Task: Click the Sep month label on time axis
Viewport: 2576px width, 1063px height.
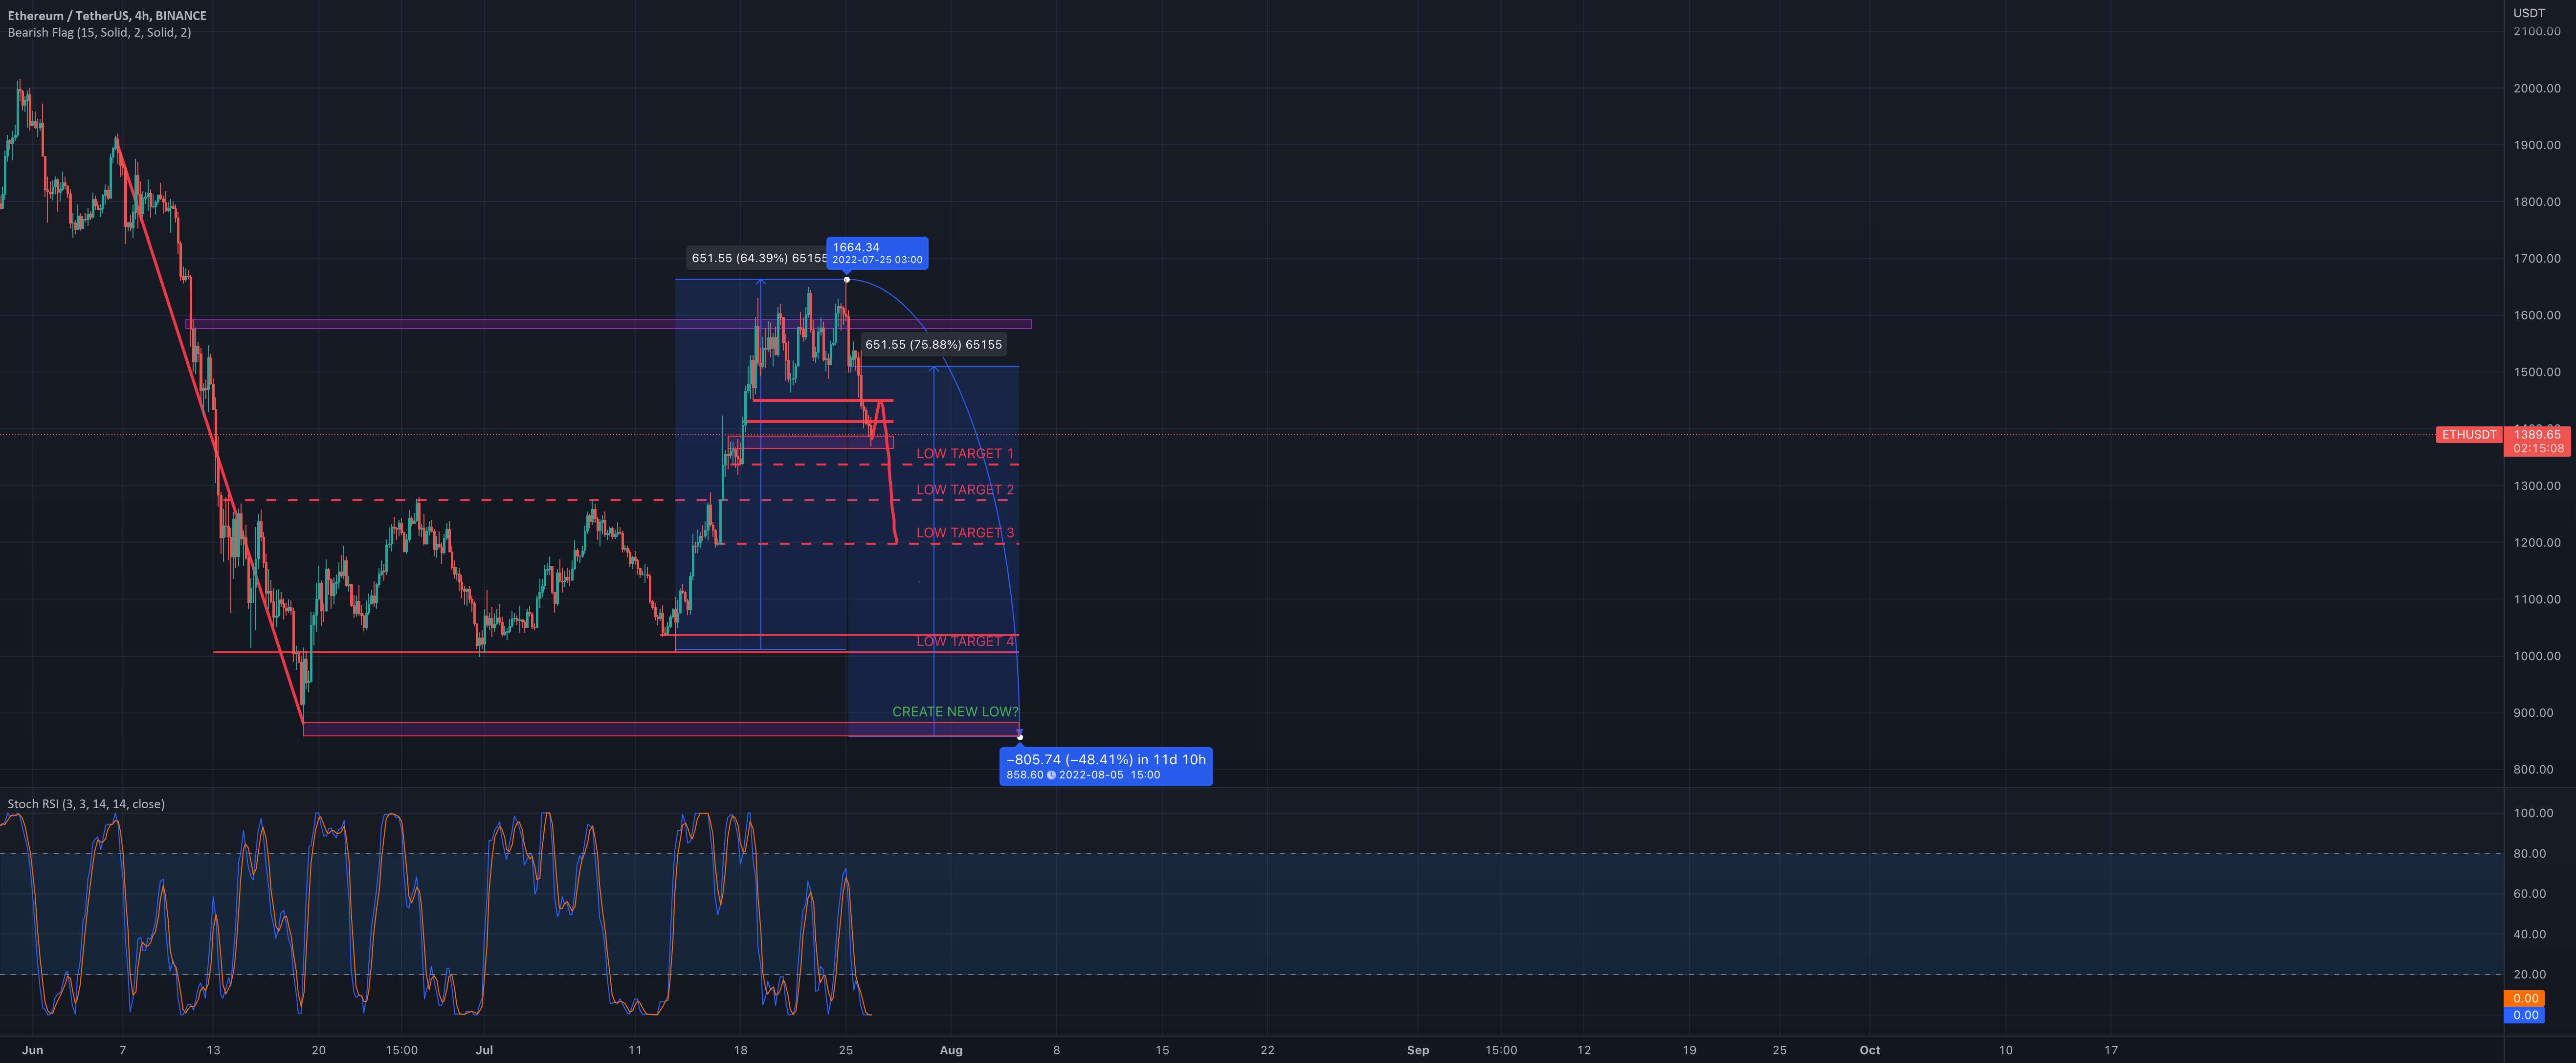Action: pyautogui.click(x=1418, y=1050)
